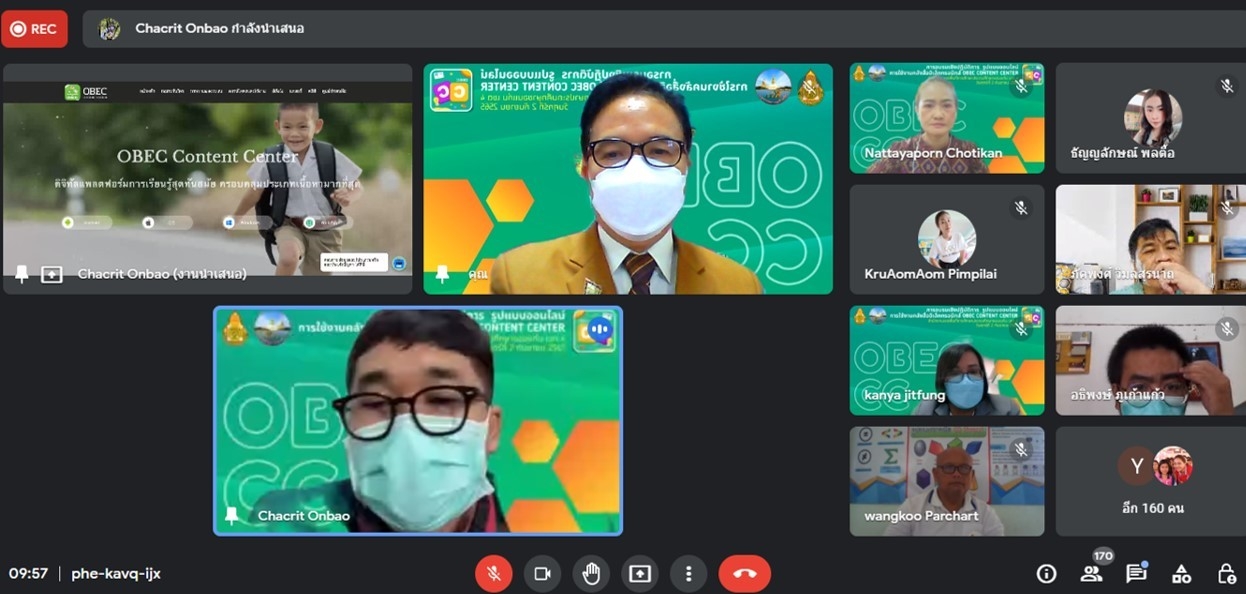Open the chat panel
This screenshot has width=1246, height=594.
[x=1136, y=573]
